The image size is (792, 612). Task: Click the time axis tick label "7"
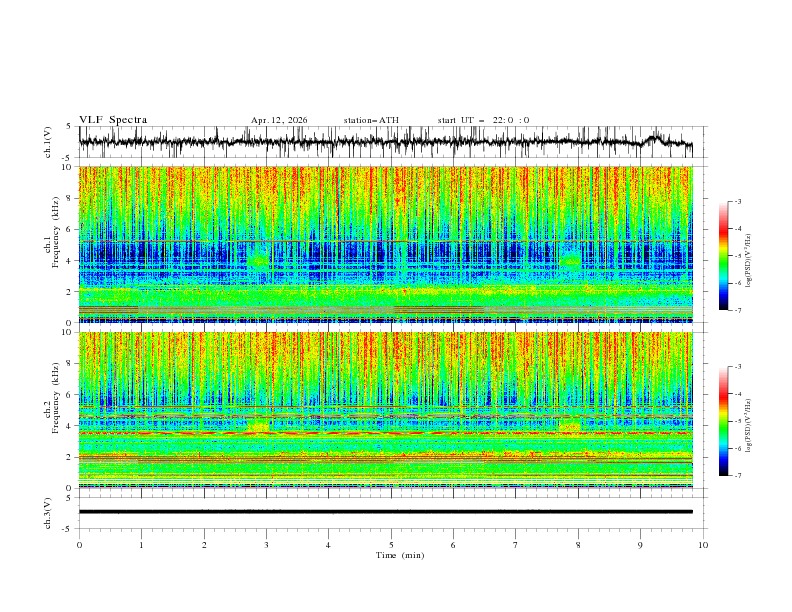(516, 545)
